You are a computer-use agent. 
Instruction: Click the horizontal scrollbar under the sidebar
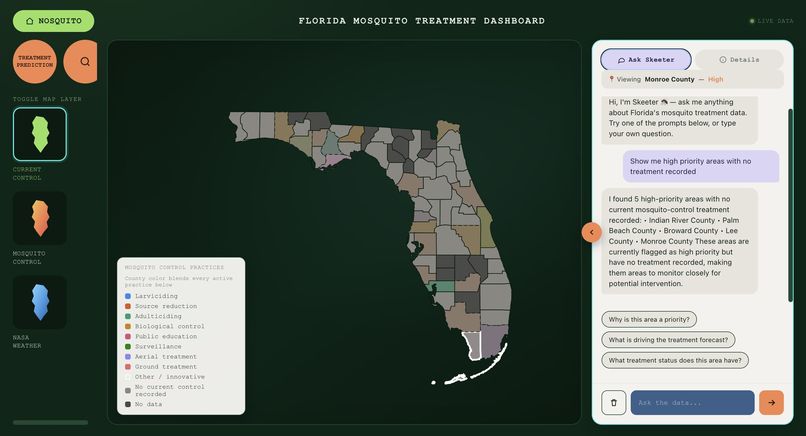50,423
